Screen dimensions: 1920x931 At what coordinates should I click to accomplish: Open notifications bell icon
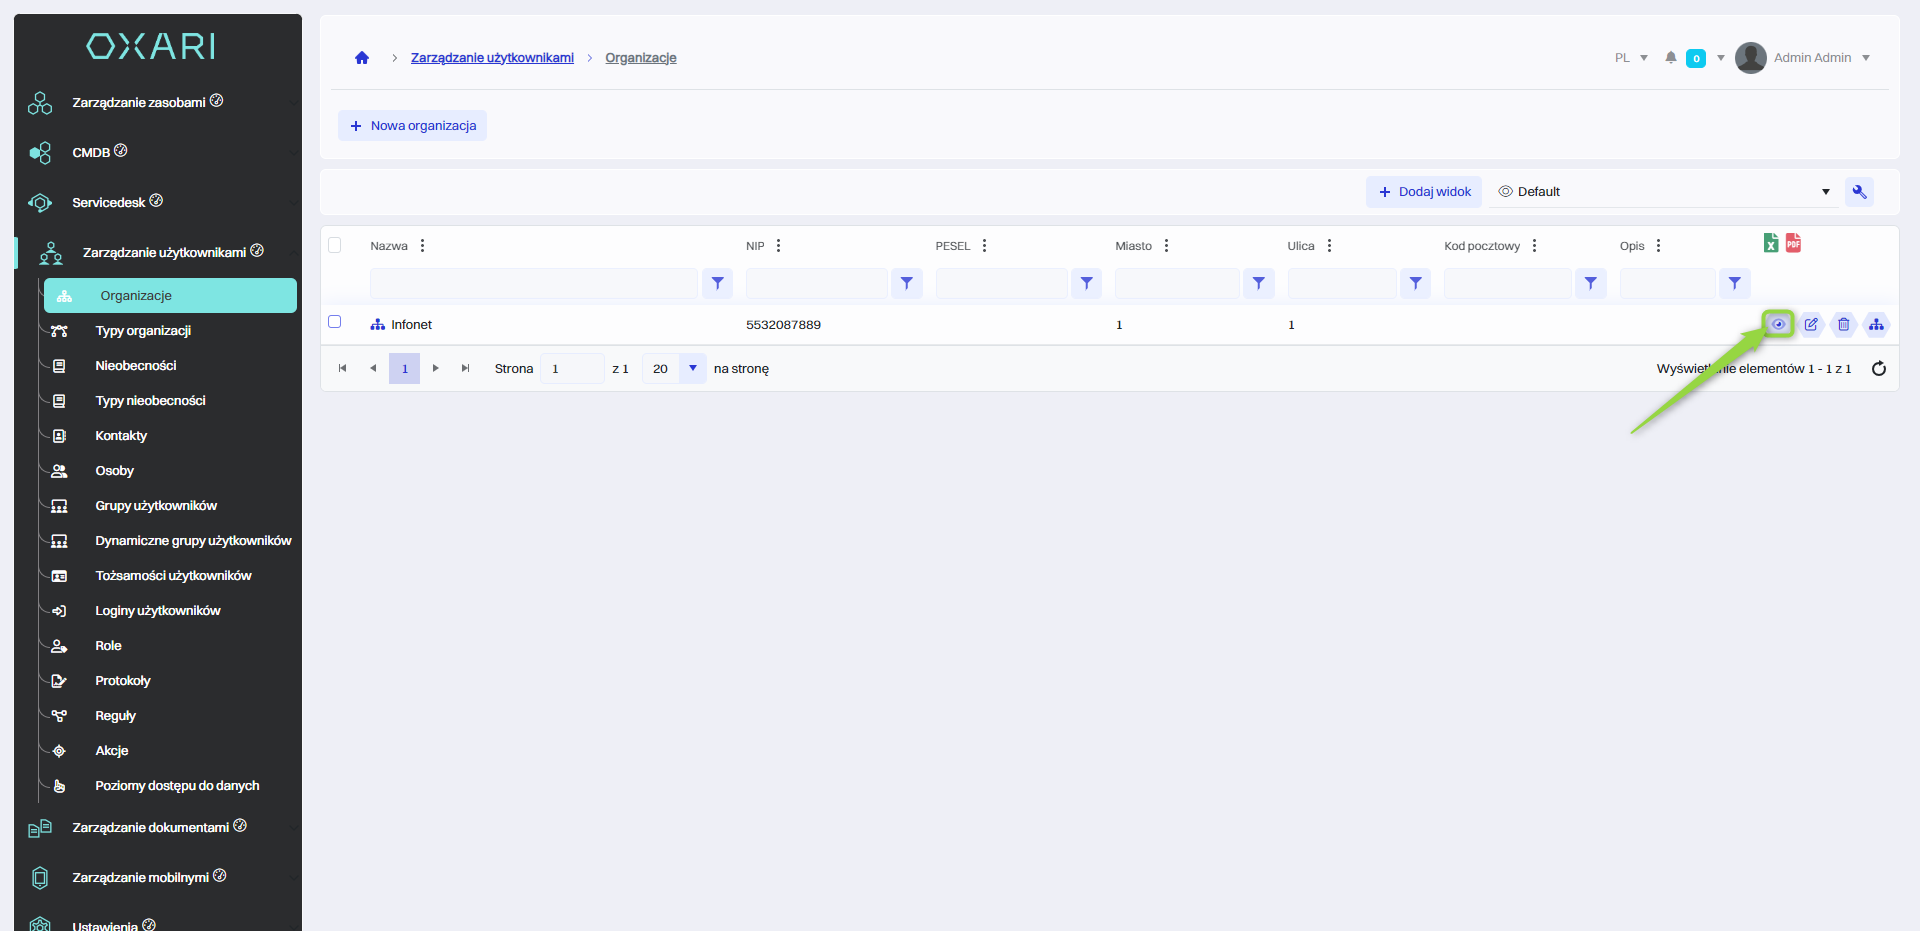1671,58
